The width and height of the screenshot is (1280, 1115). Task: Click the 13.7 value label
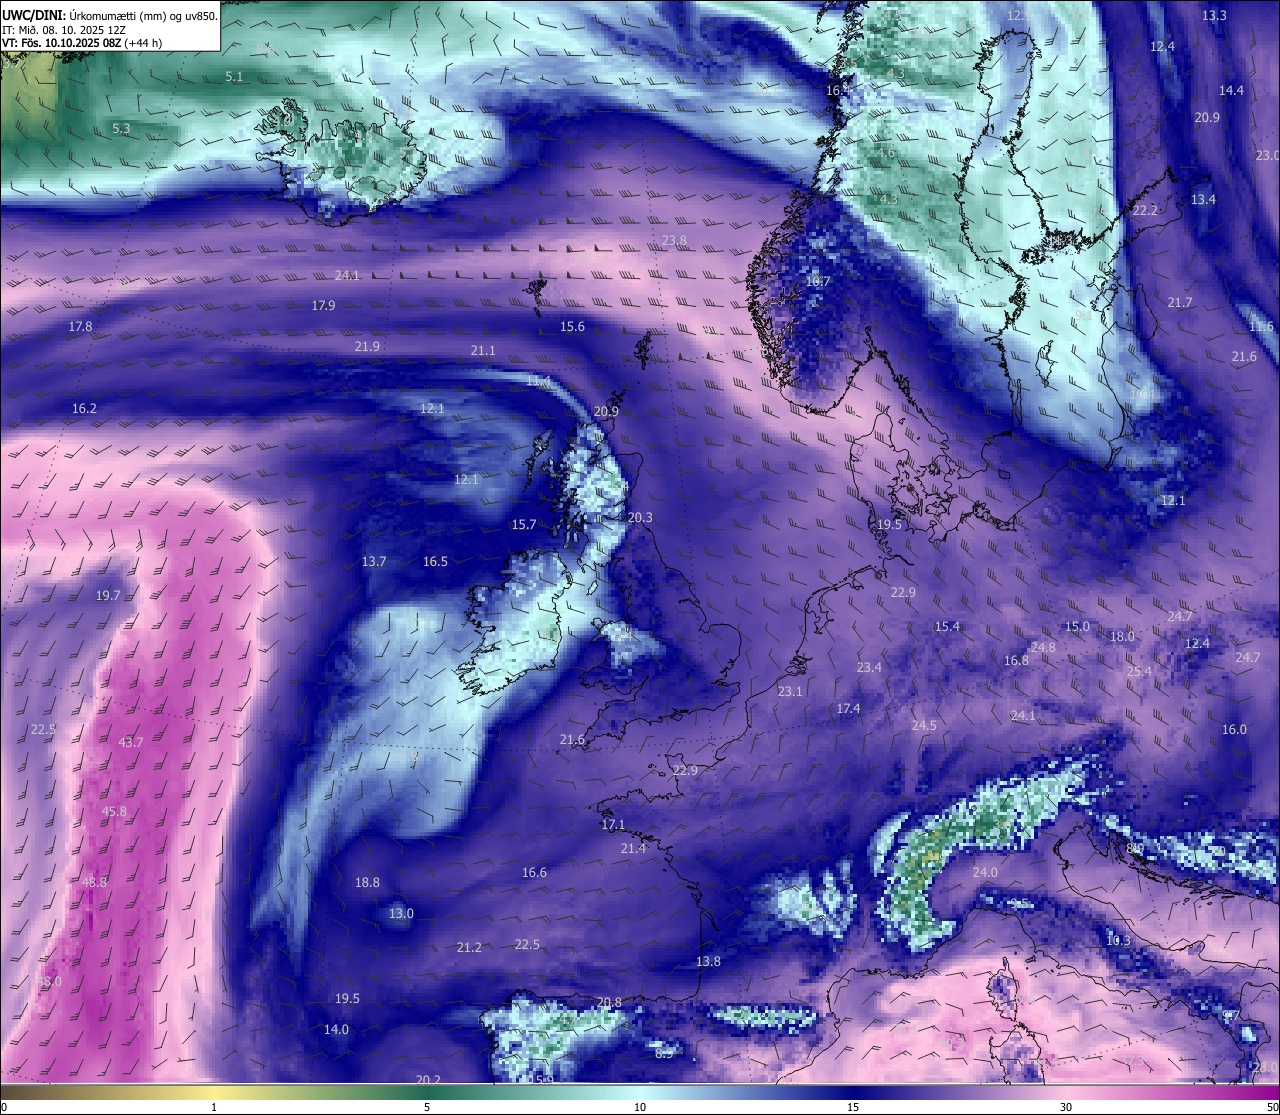(374, 561)
